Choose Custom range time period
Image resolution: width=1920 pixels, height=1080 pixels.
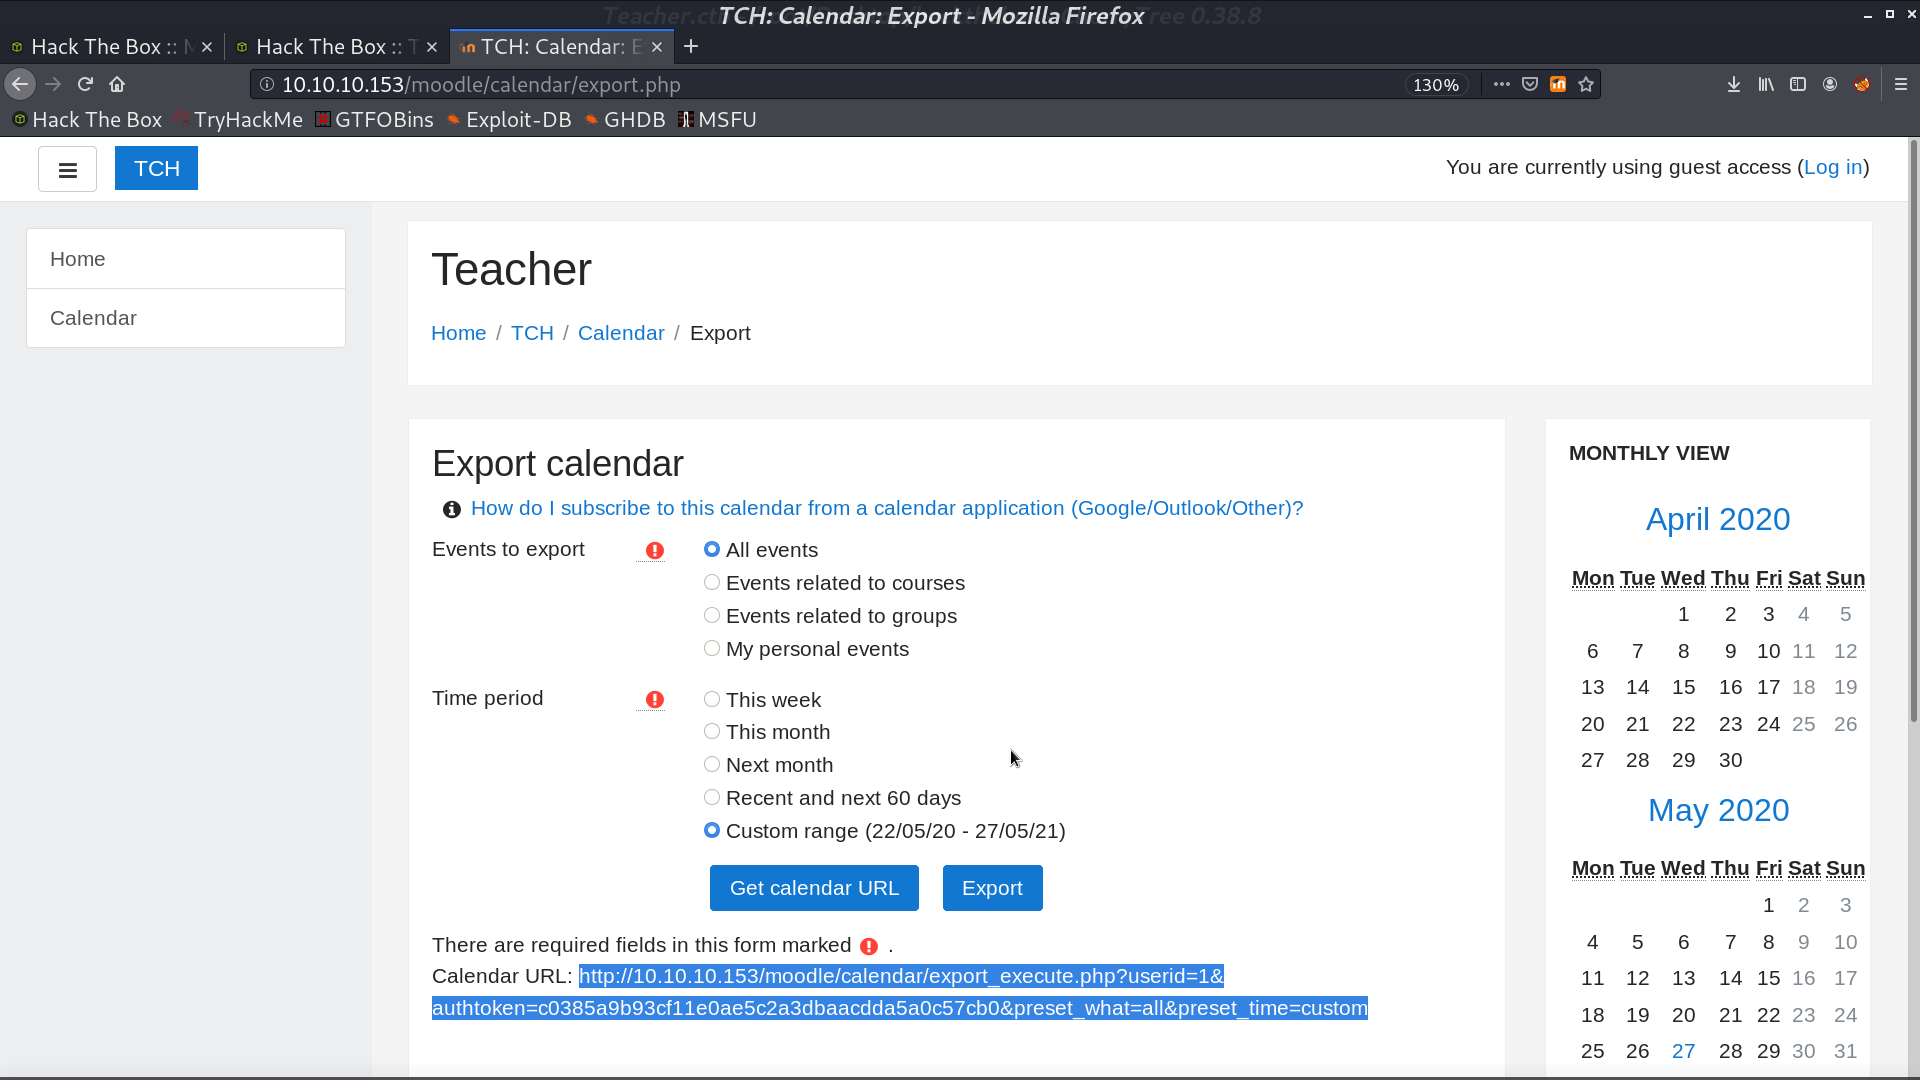[x=712, y=830]
